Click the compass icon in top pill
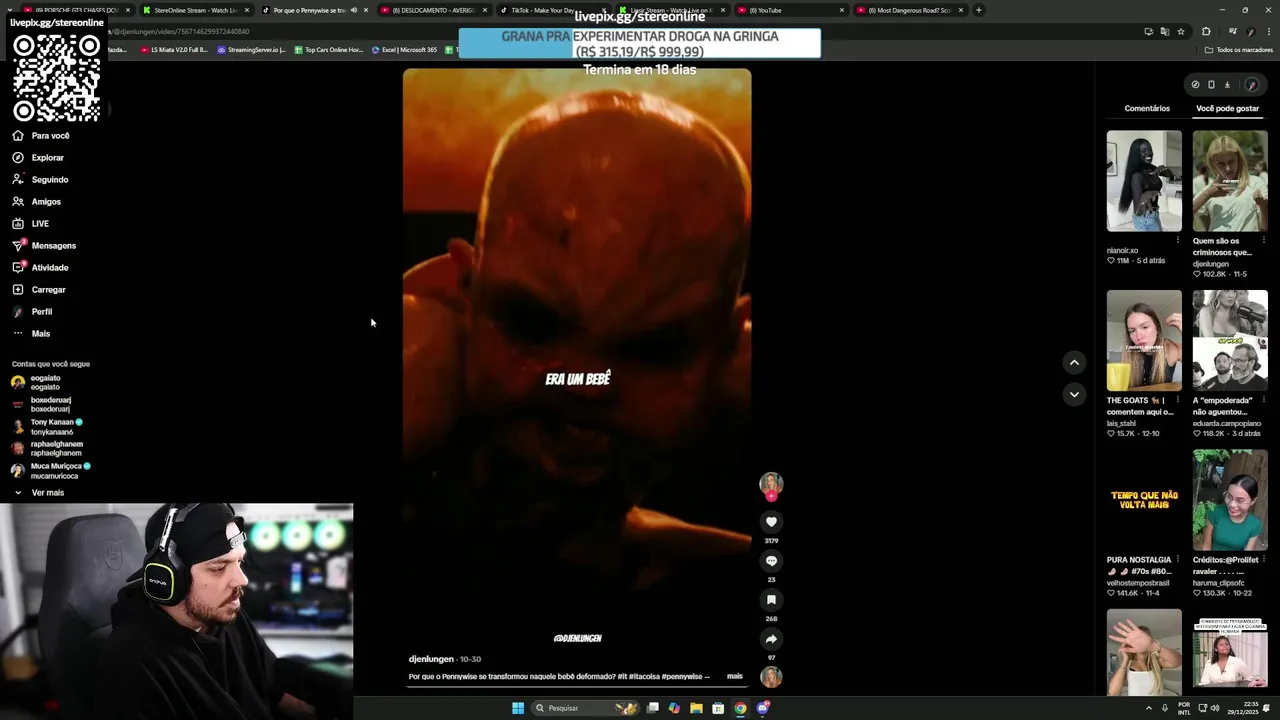The height and width of the screenshot is (720, 1280). (1195, 85)
